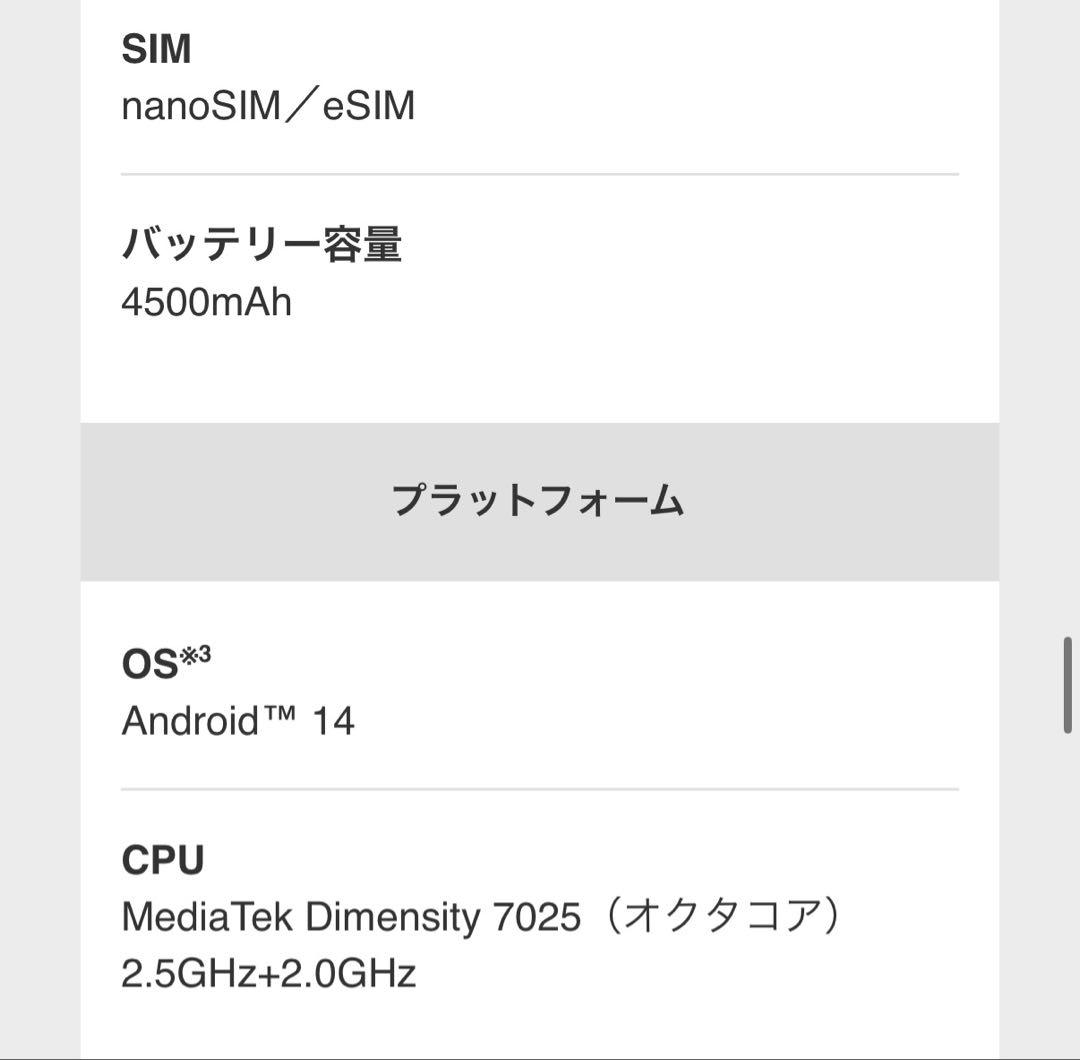The image size is (1080, 1060).
Task: Click the CPU heading label
Action: point(162,860)
